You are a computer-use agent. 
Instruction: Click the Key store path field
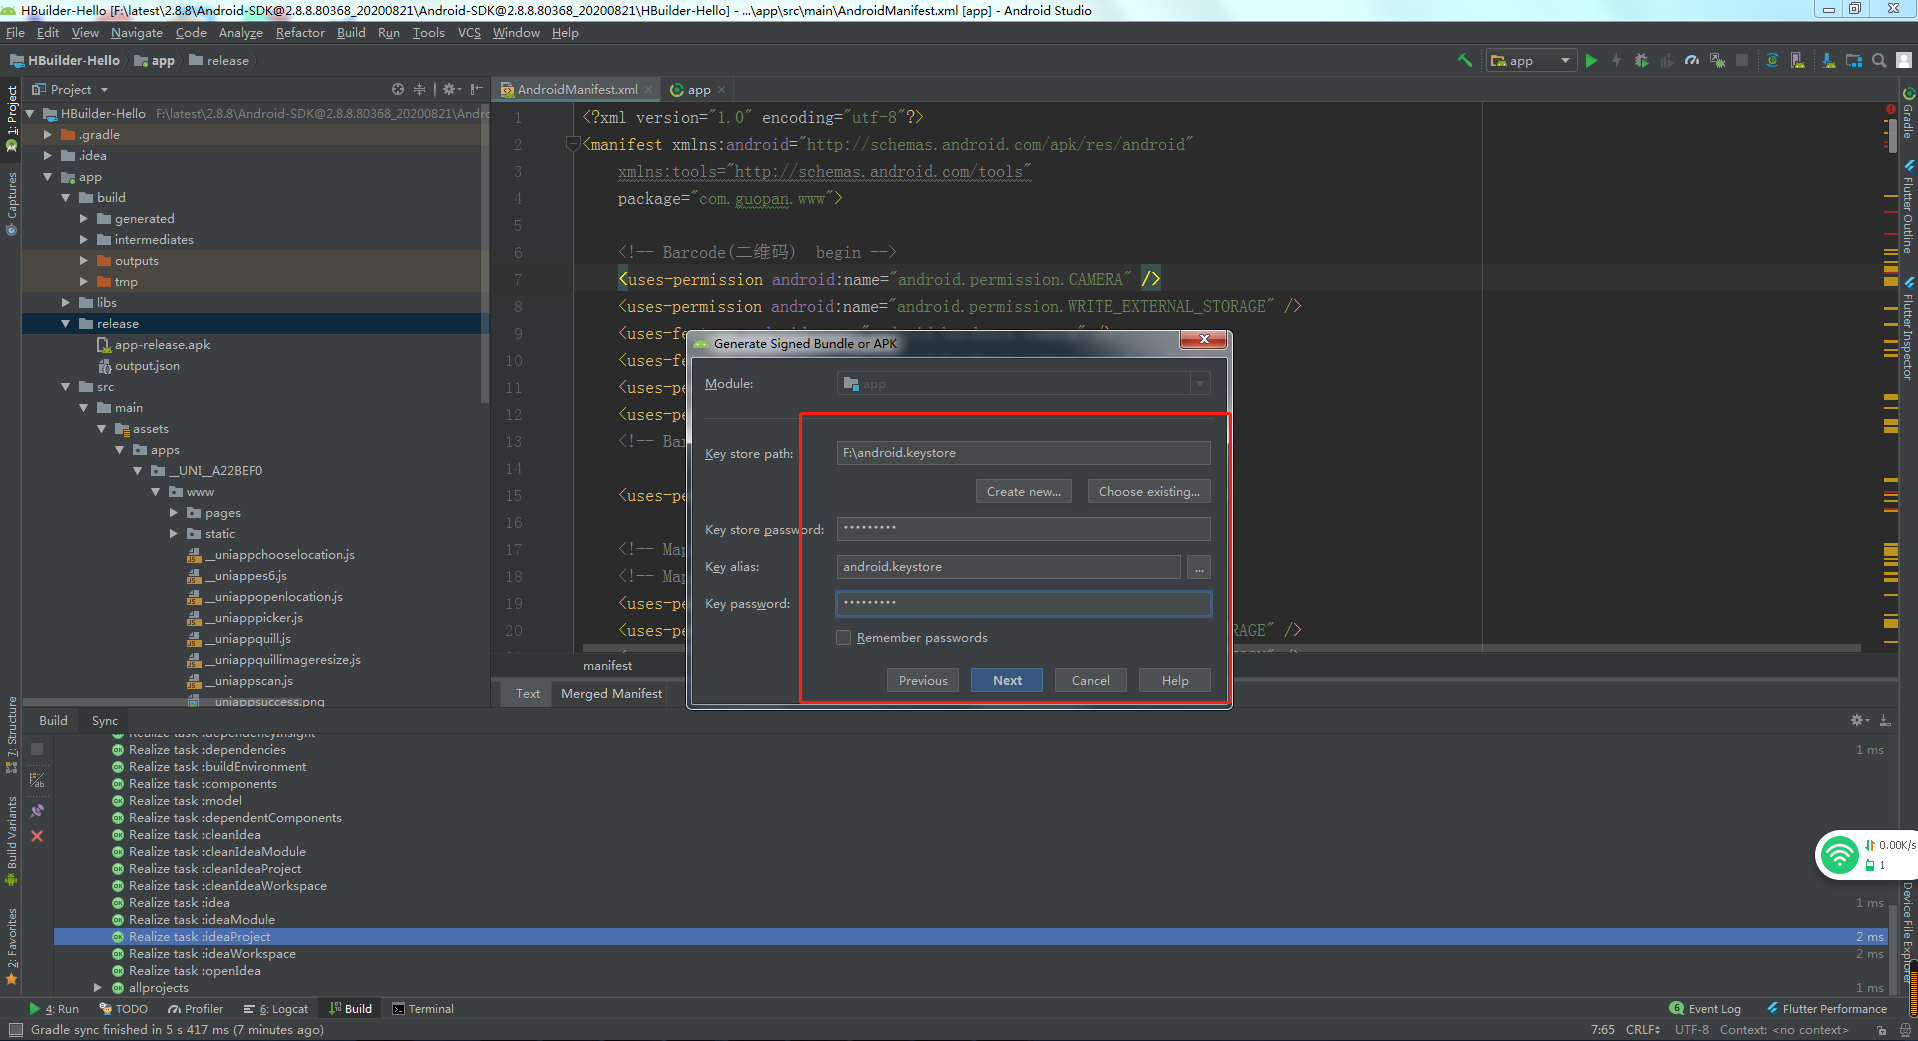pyautogui.click(x=1023, y=453)
